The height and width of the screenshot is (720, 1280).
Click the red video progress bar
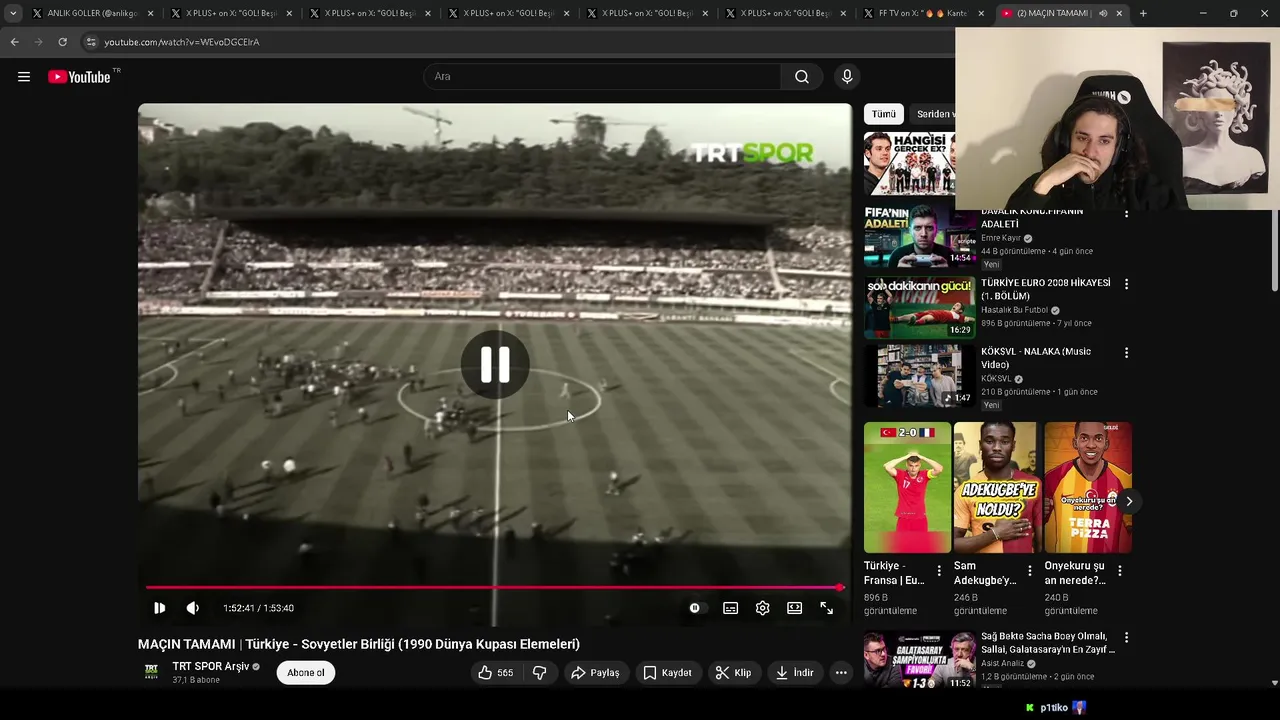495,588
